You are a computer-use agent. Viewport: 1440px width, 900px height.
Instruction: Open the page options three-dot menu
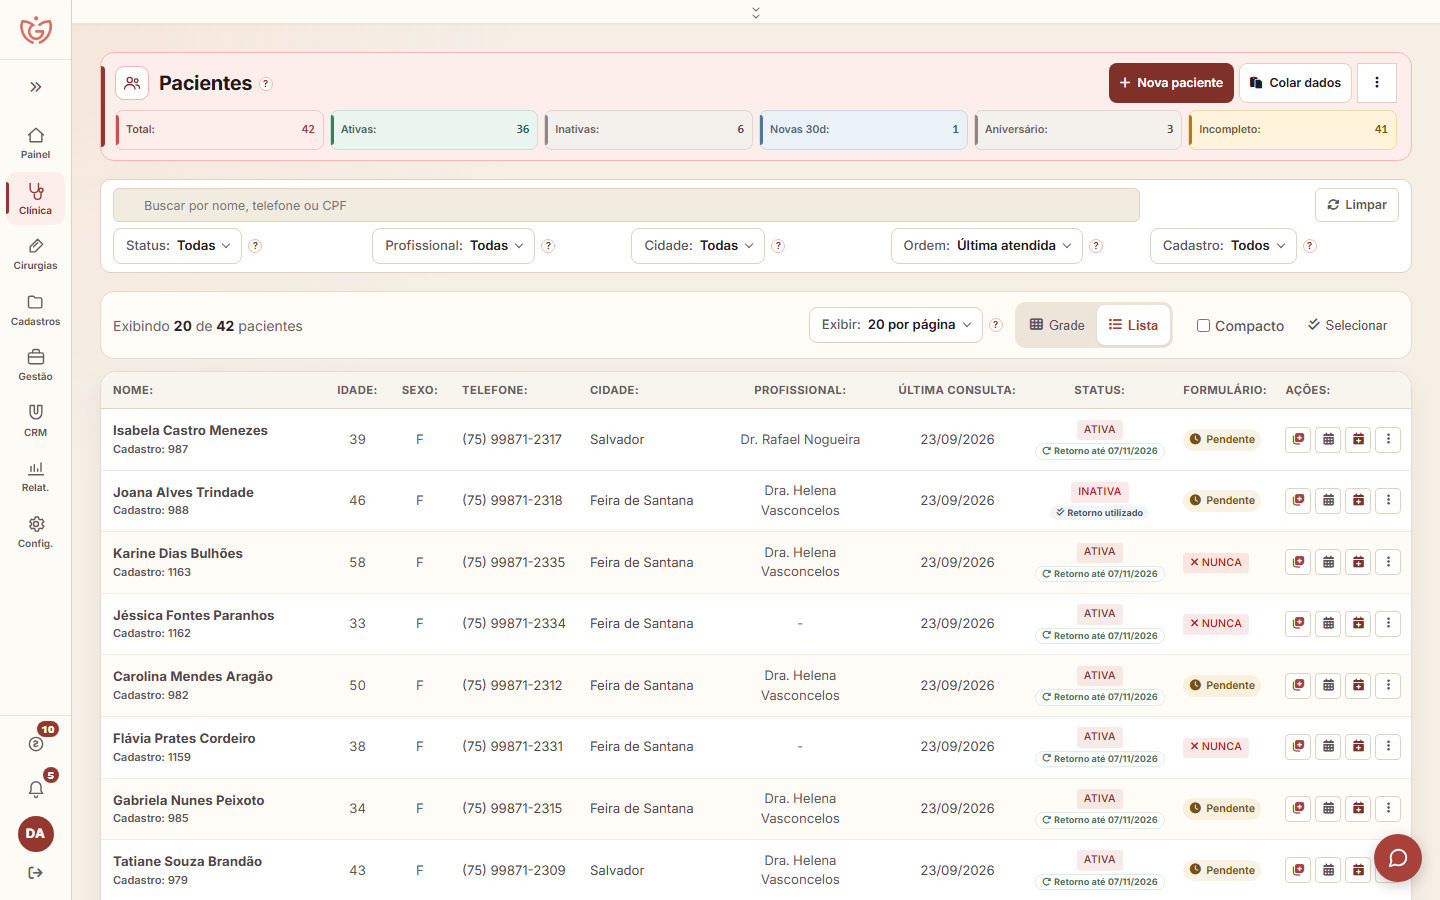click(1377, 83)
